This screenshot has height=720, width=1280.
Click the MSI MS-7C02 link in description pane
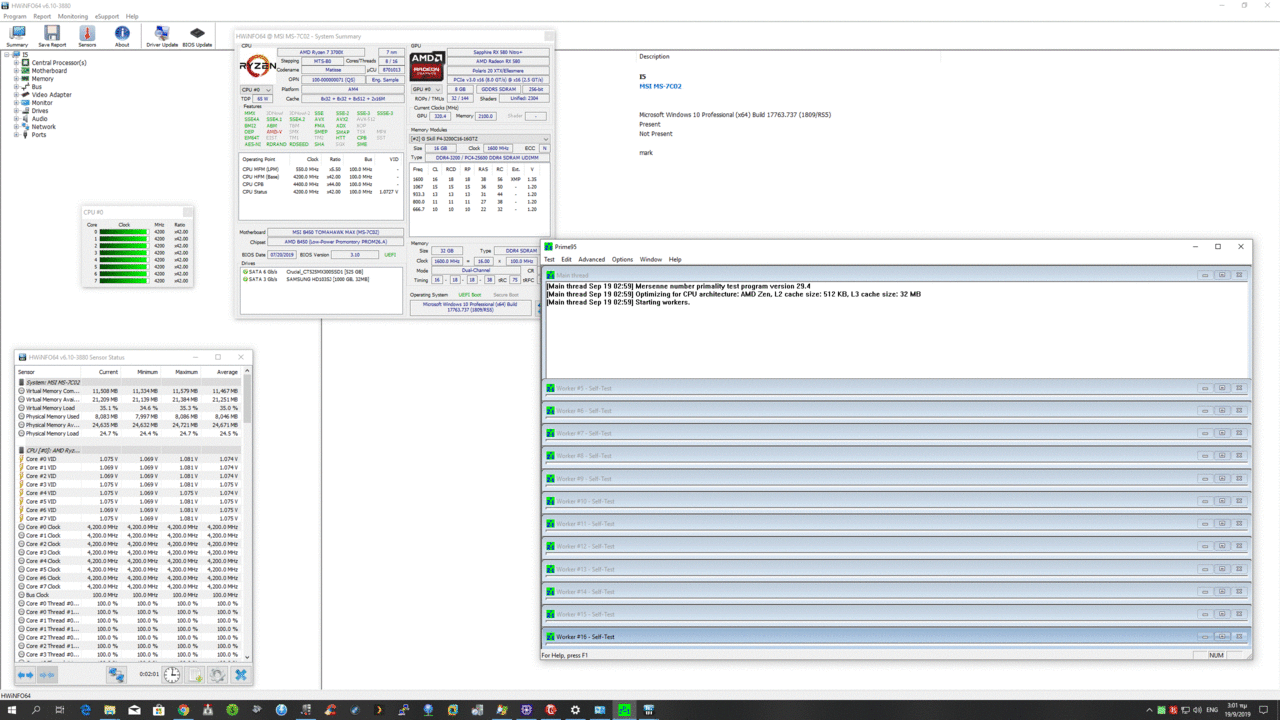click(660, 86)
